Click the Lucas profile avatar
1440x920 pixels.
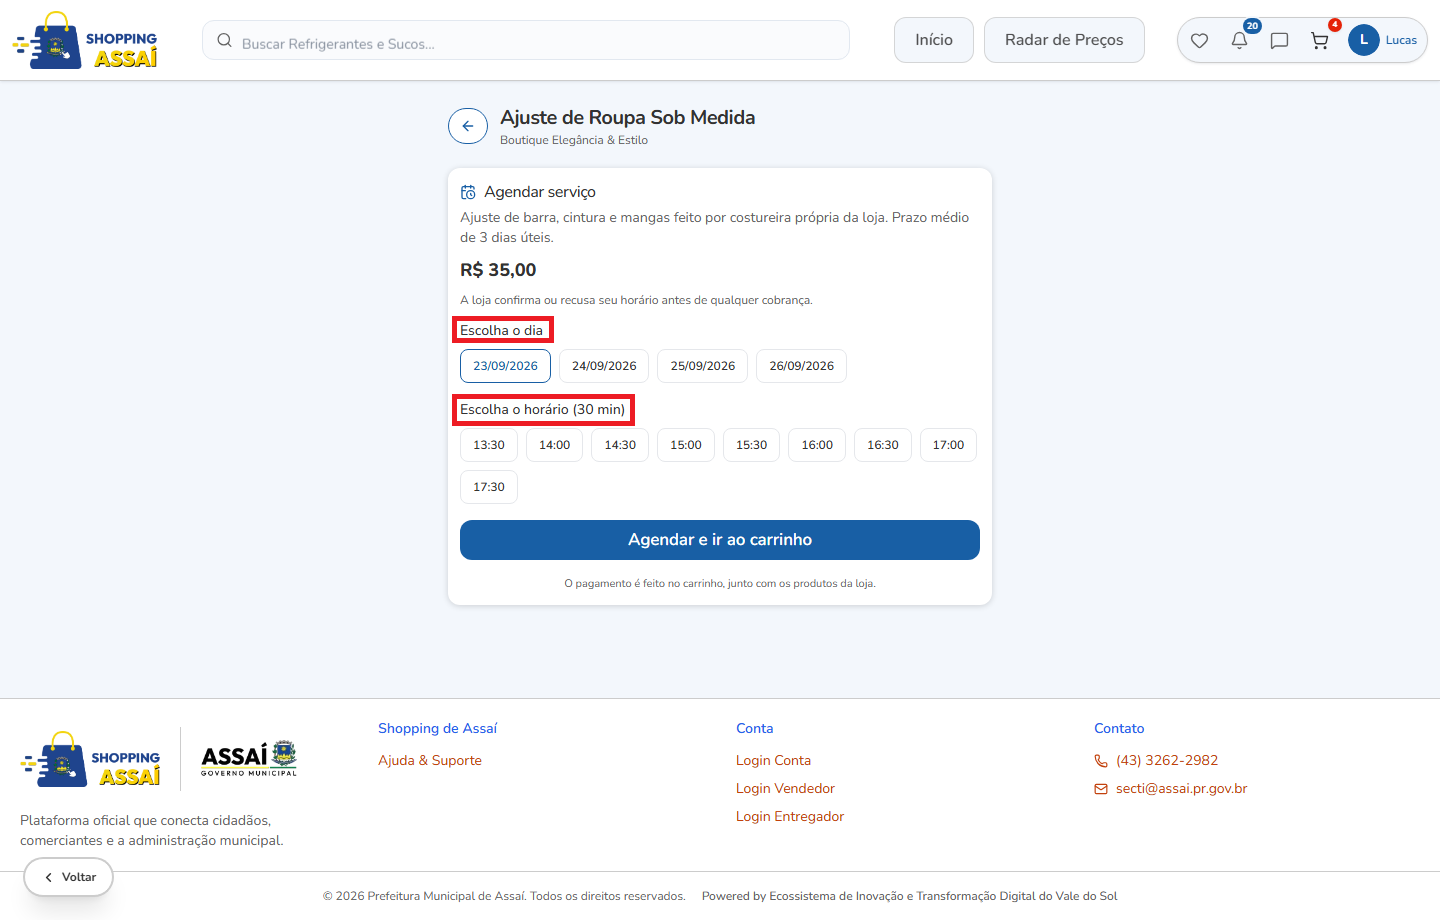(x=1364, y=40)
